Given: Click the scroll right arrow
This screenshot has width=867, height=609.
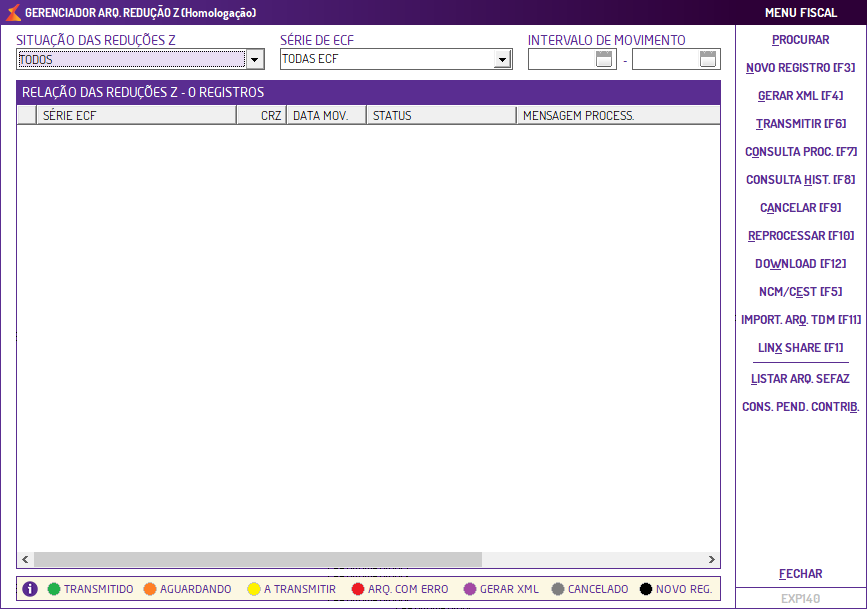Looking at the screenshot, I should (712, 559).
